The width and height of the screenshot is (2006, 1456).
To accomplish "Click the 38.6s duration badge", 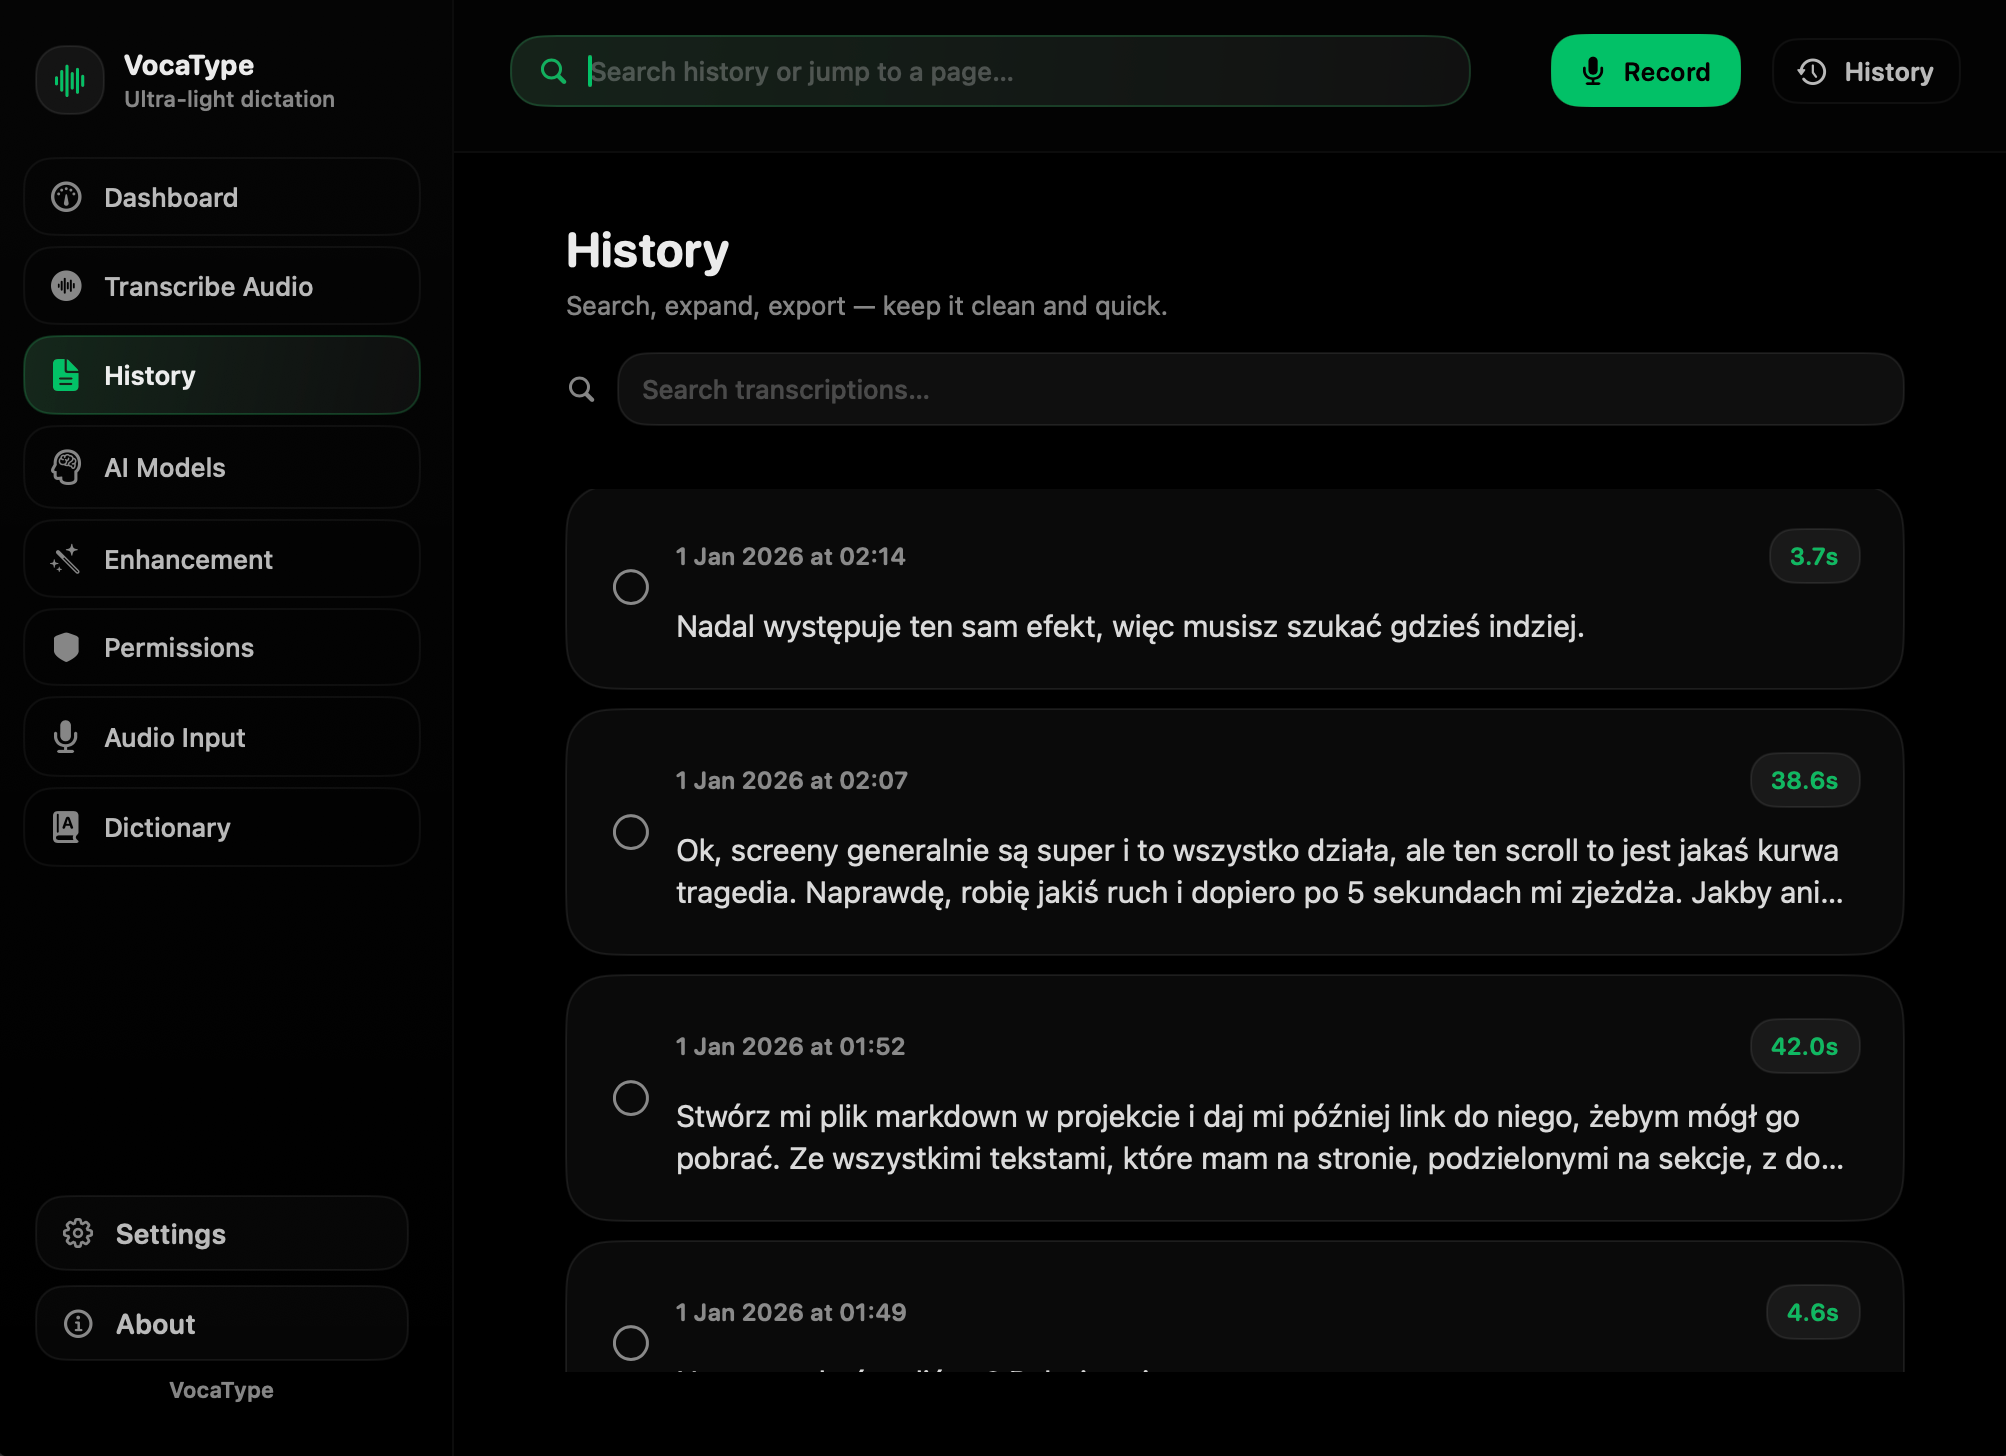I will (1804, 780).
